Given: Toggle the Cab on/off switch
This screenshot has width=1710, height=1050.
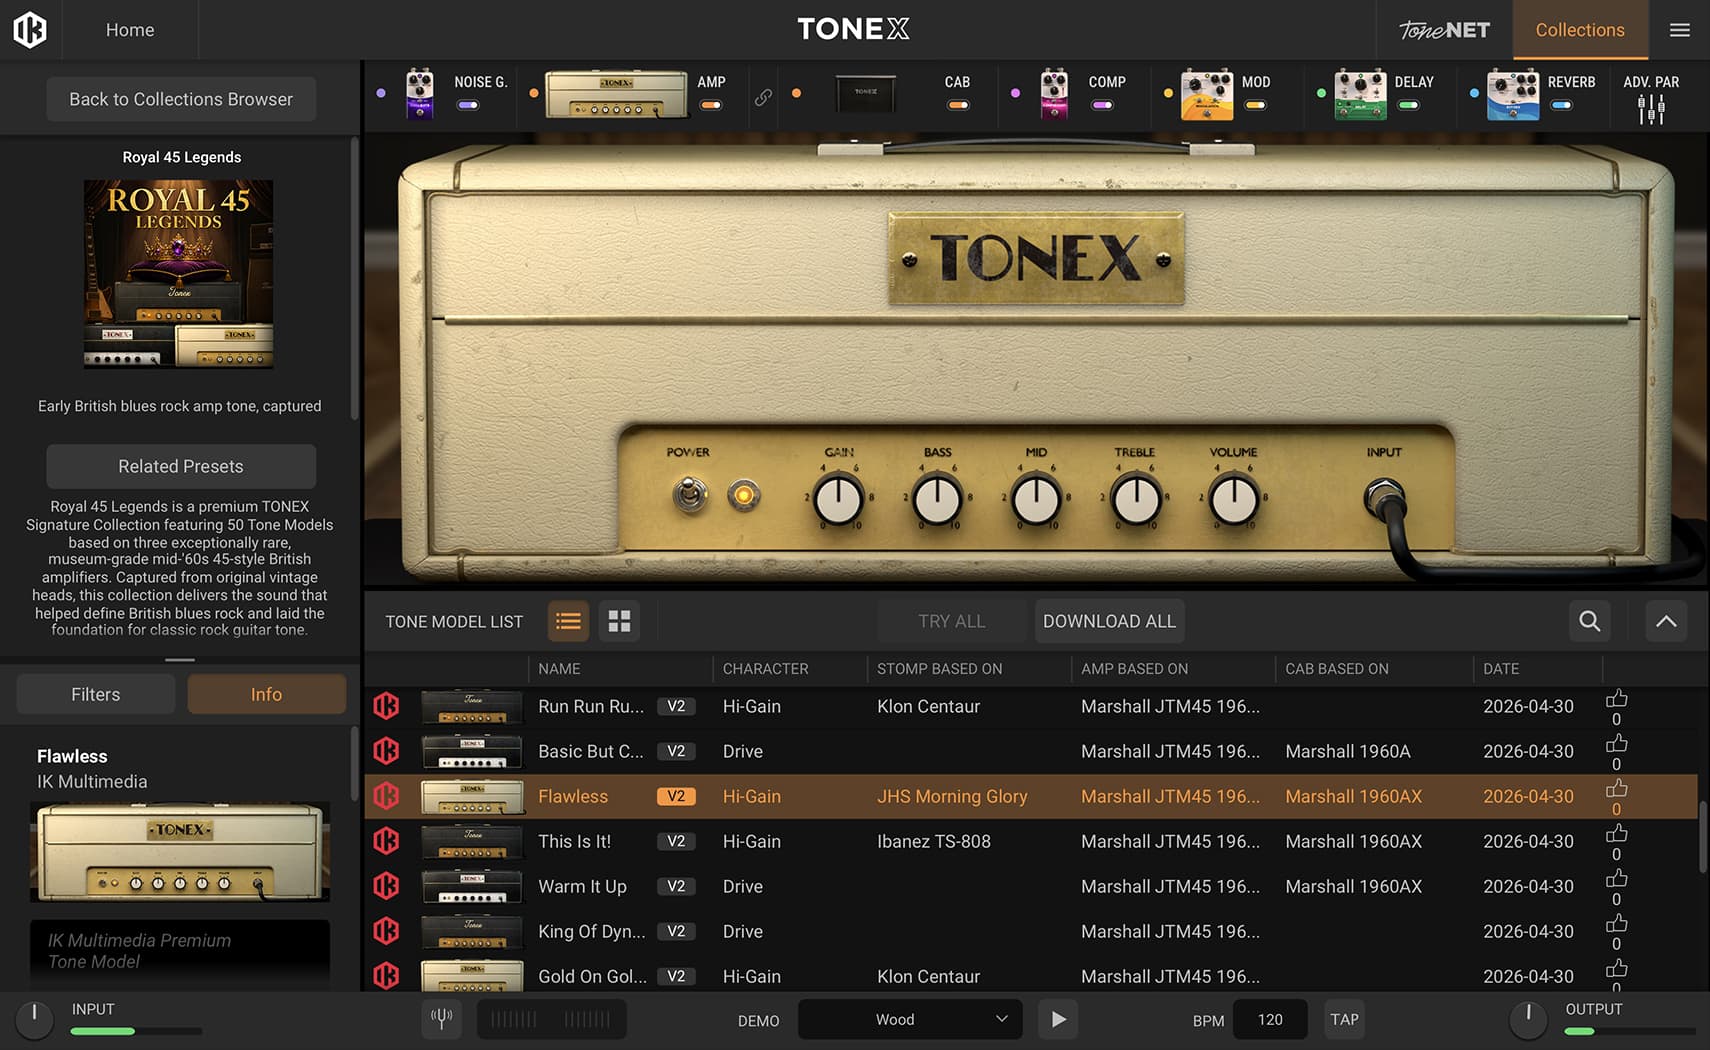Looking at the screenshot, I should point(958,105).
